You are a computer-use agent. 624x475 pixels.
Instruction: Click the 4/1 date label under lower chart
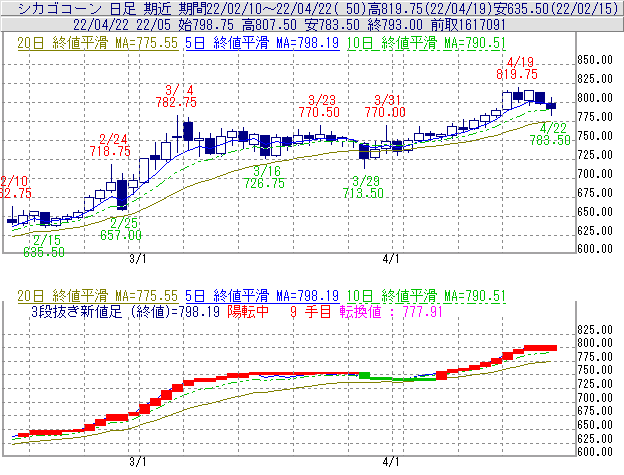click(x=391, y=462)
